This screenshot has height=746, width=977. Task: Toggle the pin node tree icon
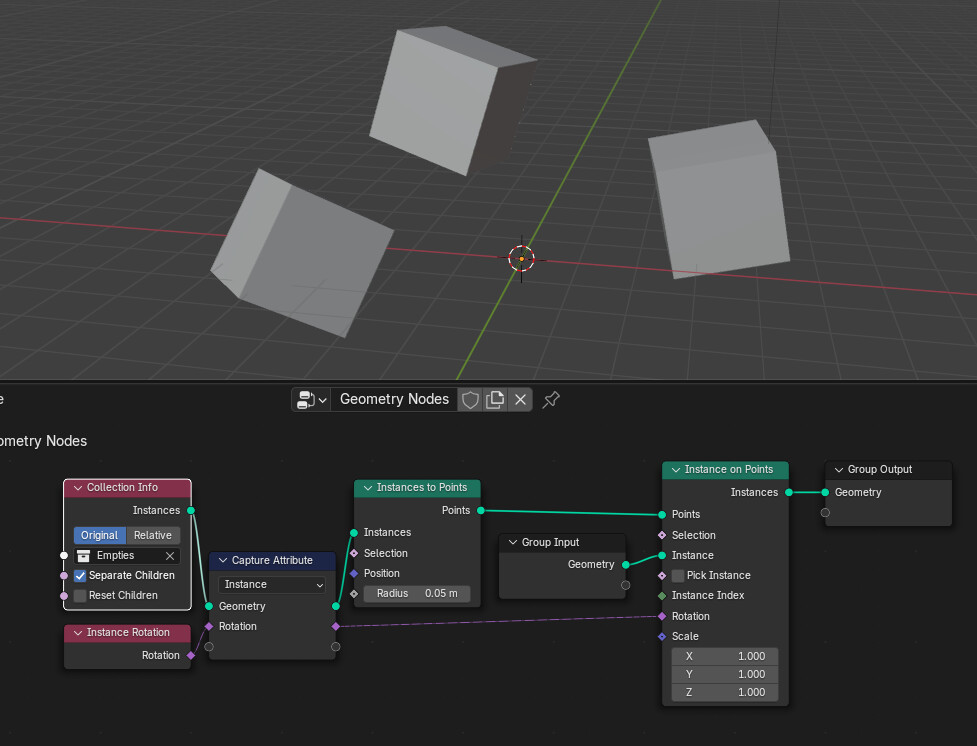[x=551, y=399]
